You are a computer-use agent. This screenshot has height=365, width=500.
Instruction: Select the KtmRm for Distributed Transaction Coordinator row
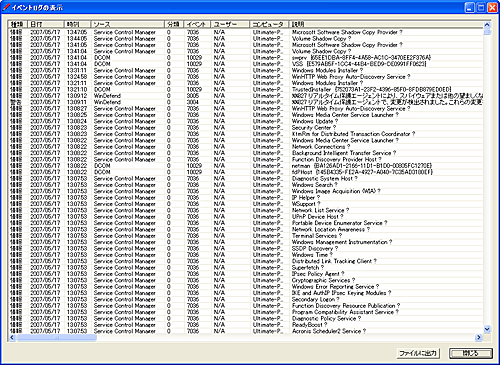(x=246, y=134)
